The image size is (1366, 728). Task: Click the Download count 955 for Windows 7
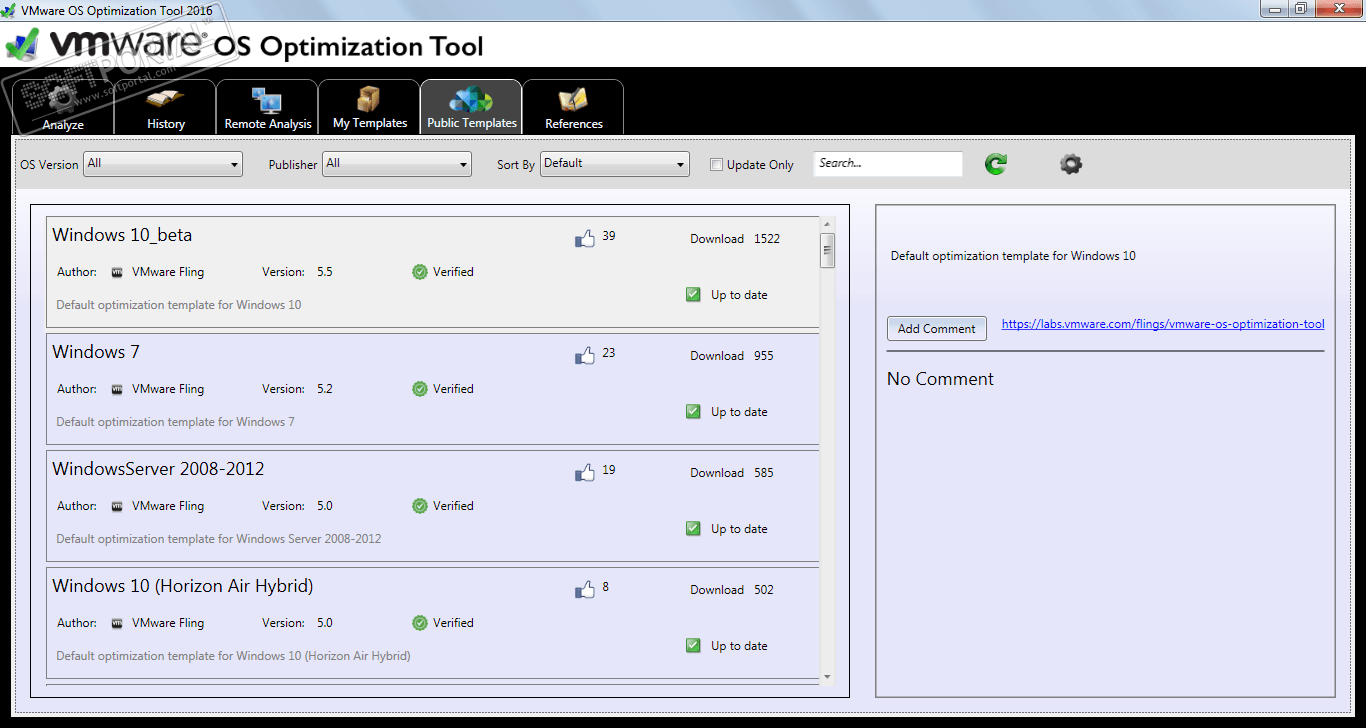pos(764,356)
